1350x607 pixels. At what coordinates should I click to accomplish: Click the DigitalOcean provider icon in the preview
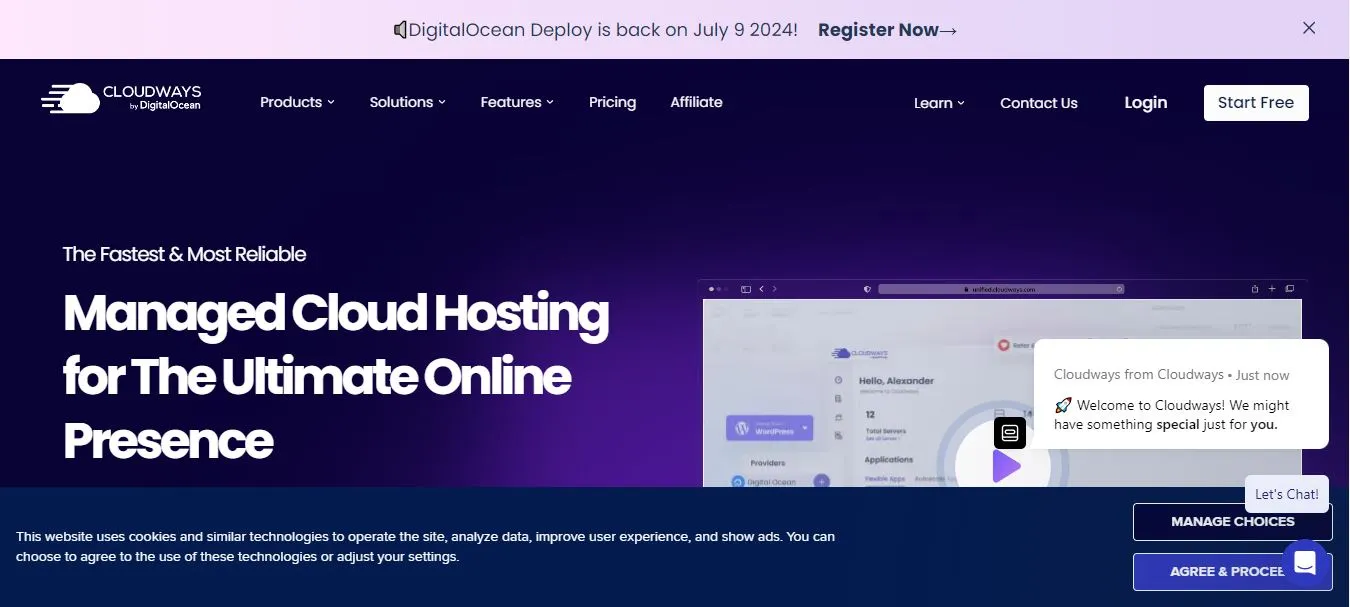[x=739, y=481]
